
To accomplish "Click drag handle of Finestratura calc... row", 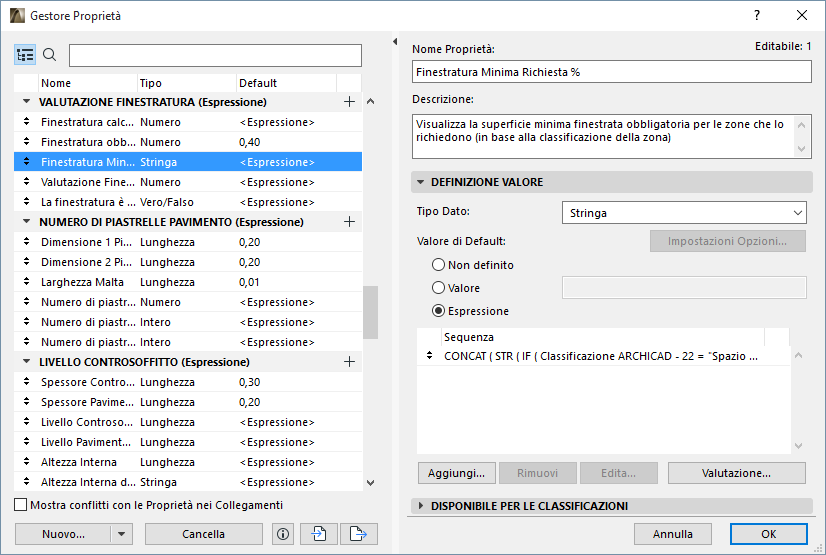I will tap(26, 122).
